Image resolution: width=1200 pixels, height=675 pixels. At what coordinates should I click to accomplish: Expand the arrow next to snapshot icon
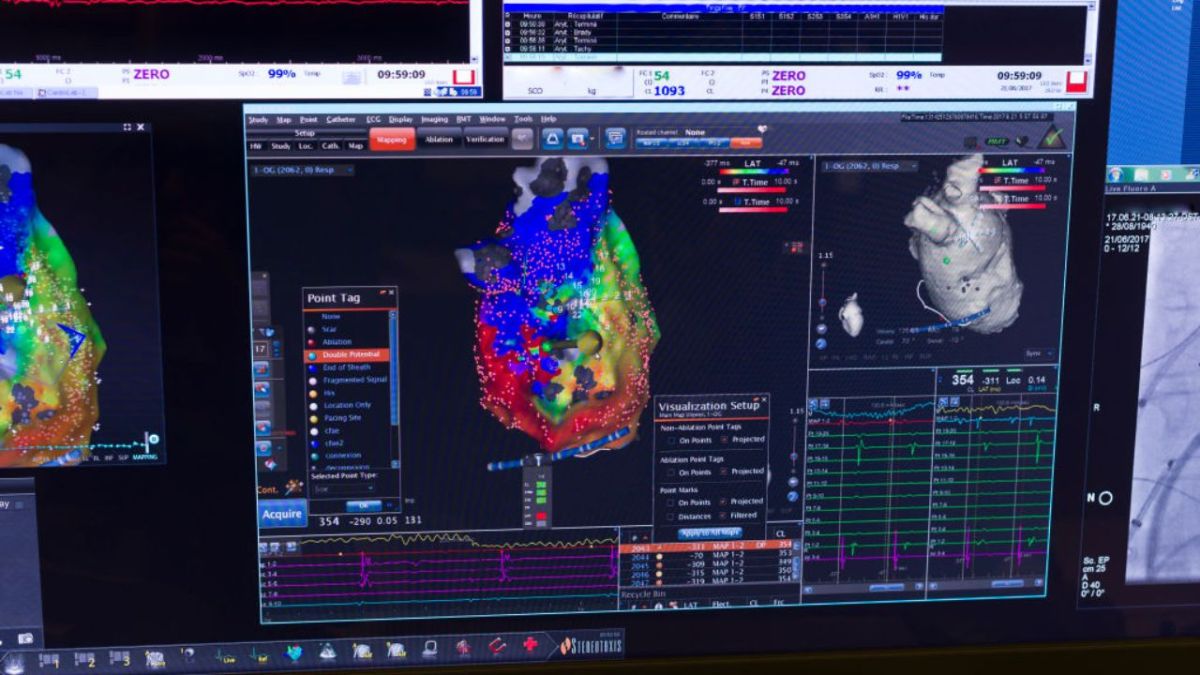pyautogui.click(x=592, y=139)
